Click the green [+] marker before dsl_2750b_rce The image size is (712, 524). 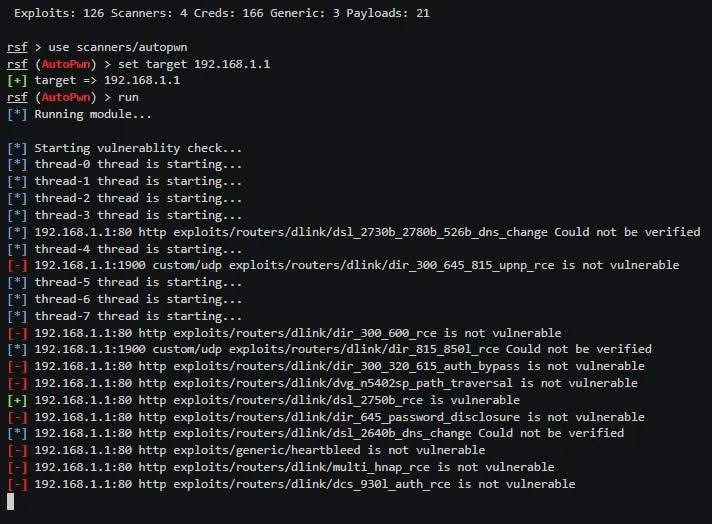(17, 400)
